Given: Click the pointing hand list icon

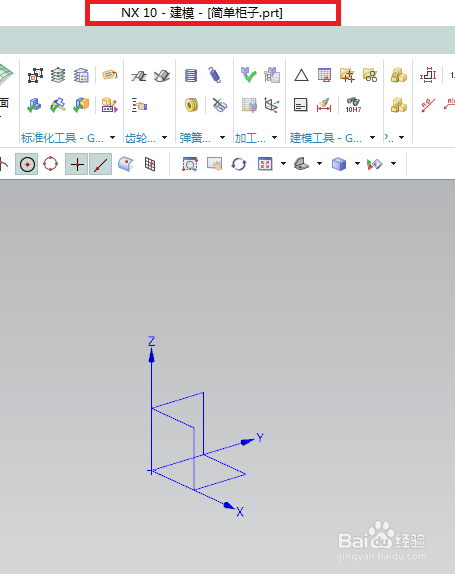Looking at the screenshot, I should pyautogui.click(x=139, y=105).
